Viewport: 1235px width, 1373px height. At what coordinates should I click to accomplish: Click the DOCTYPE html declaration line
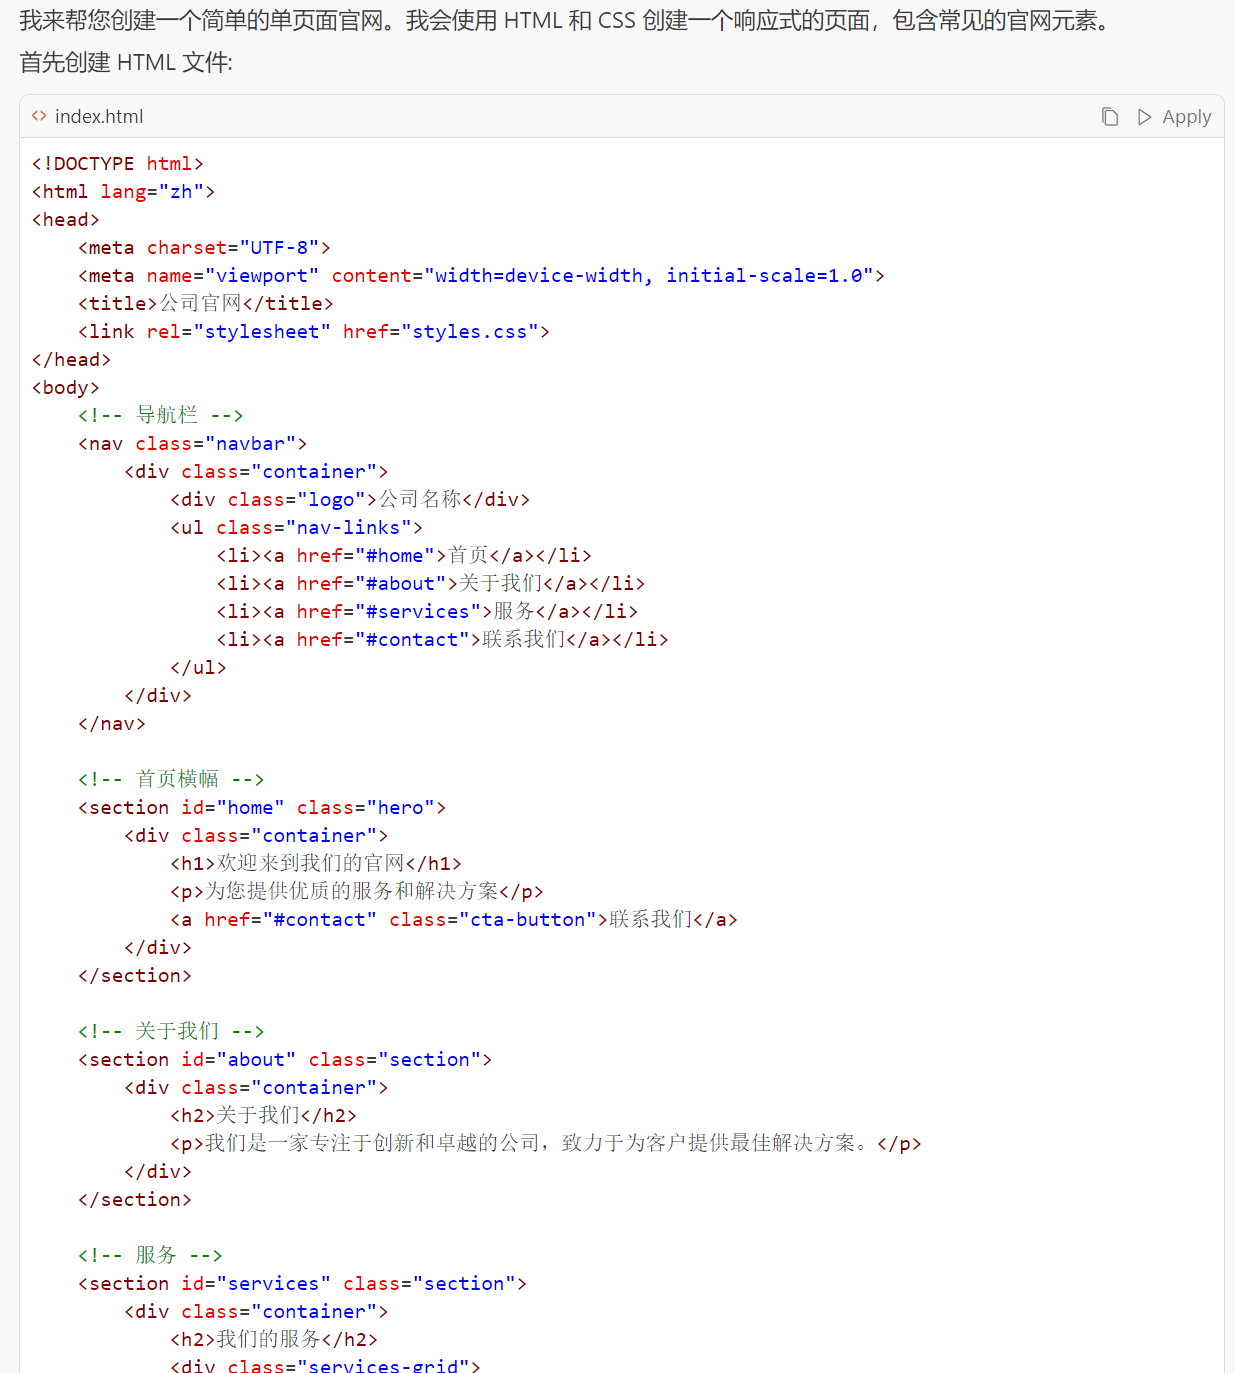click(x=117, y=164)
